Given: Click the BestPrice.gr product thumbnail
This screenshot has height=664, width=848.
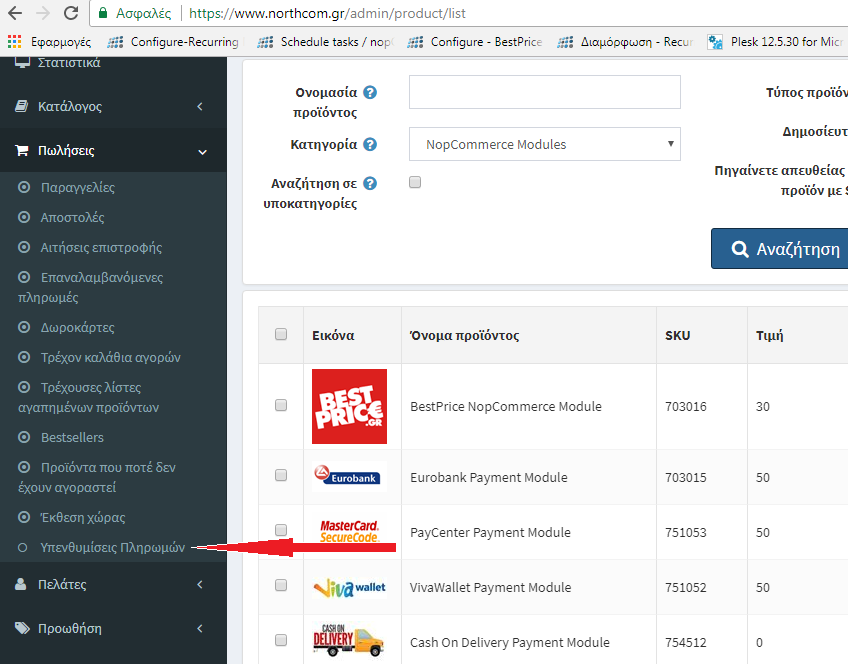Looking at the screenshot, I should pyautogui.click(x=349, y=407).
